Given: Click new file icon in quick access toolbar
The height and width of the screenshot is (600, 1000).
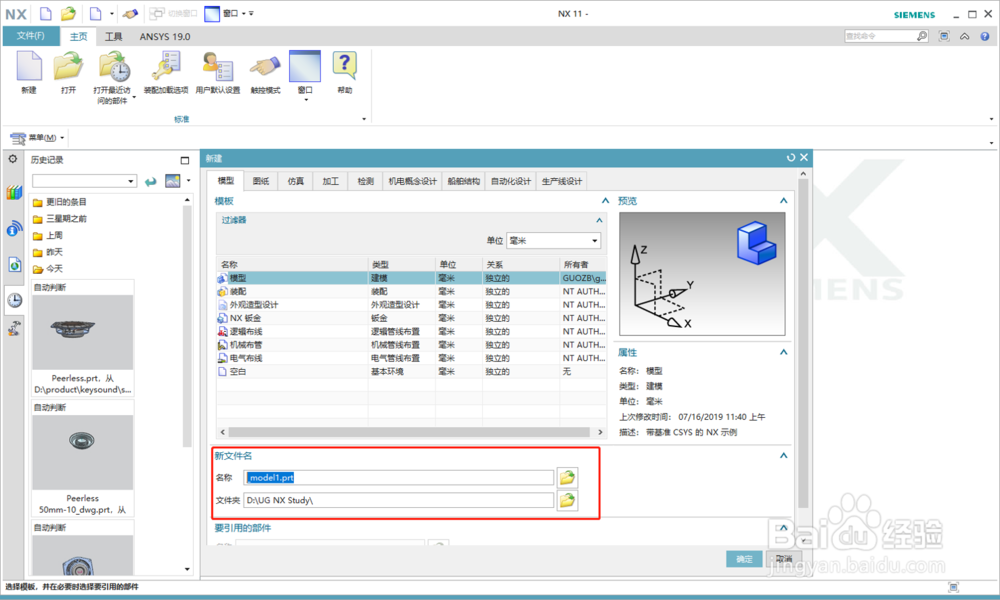Looking at the screenshot, I should [x=45, y=13].
